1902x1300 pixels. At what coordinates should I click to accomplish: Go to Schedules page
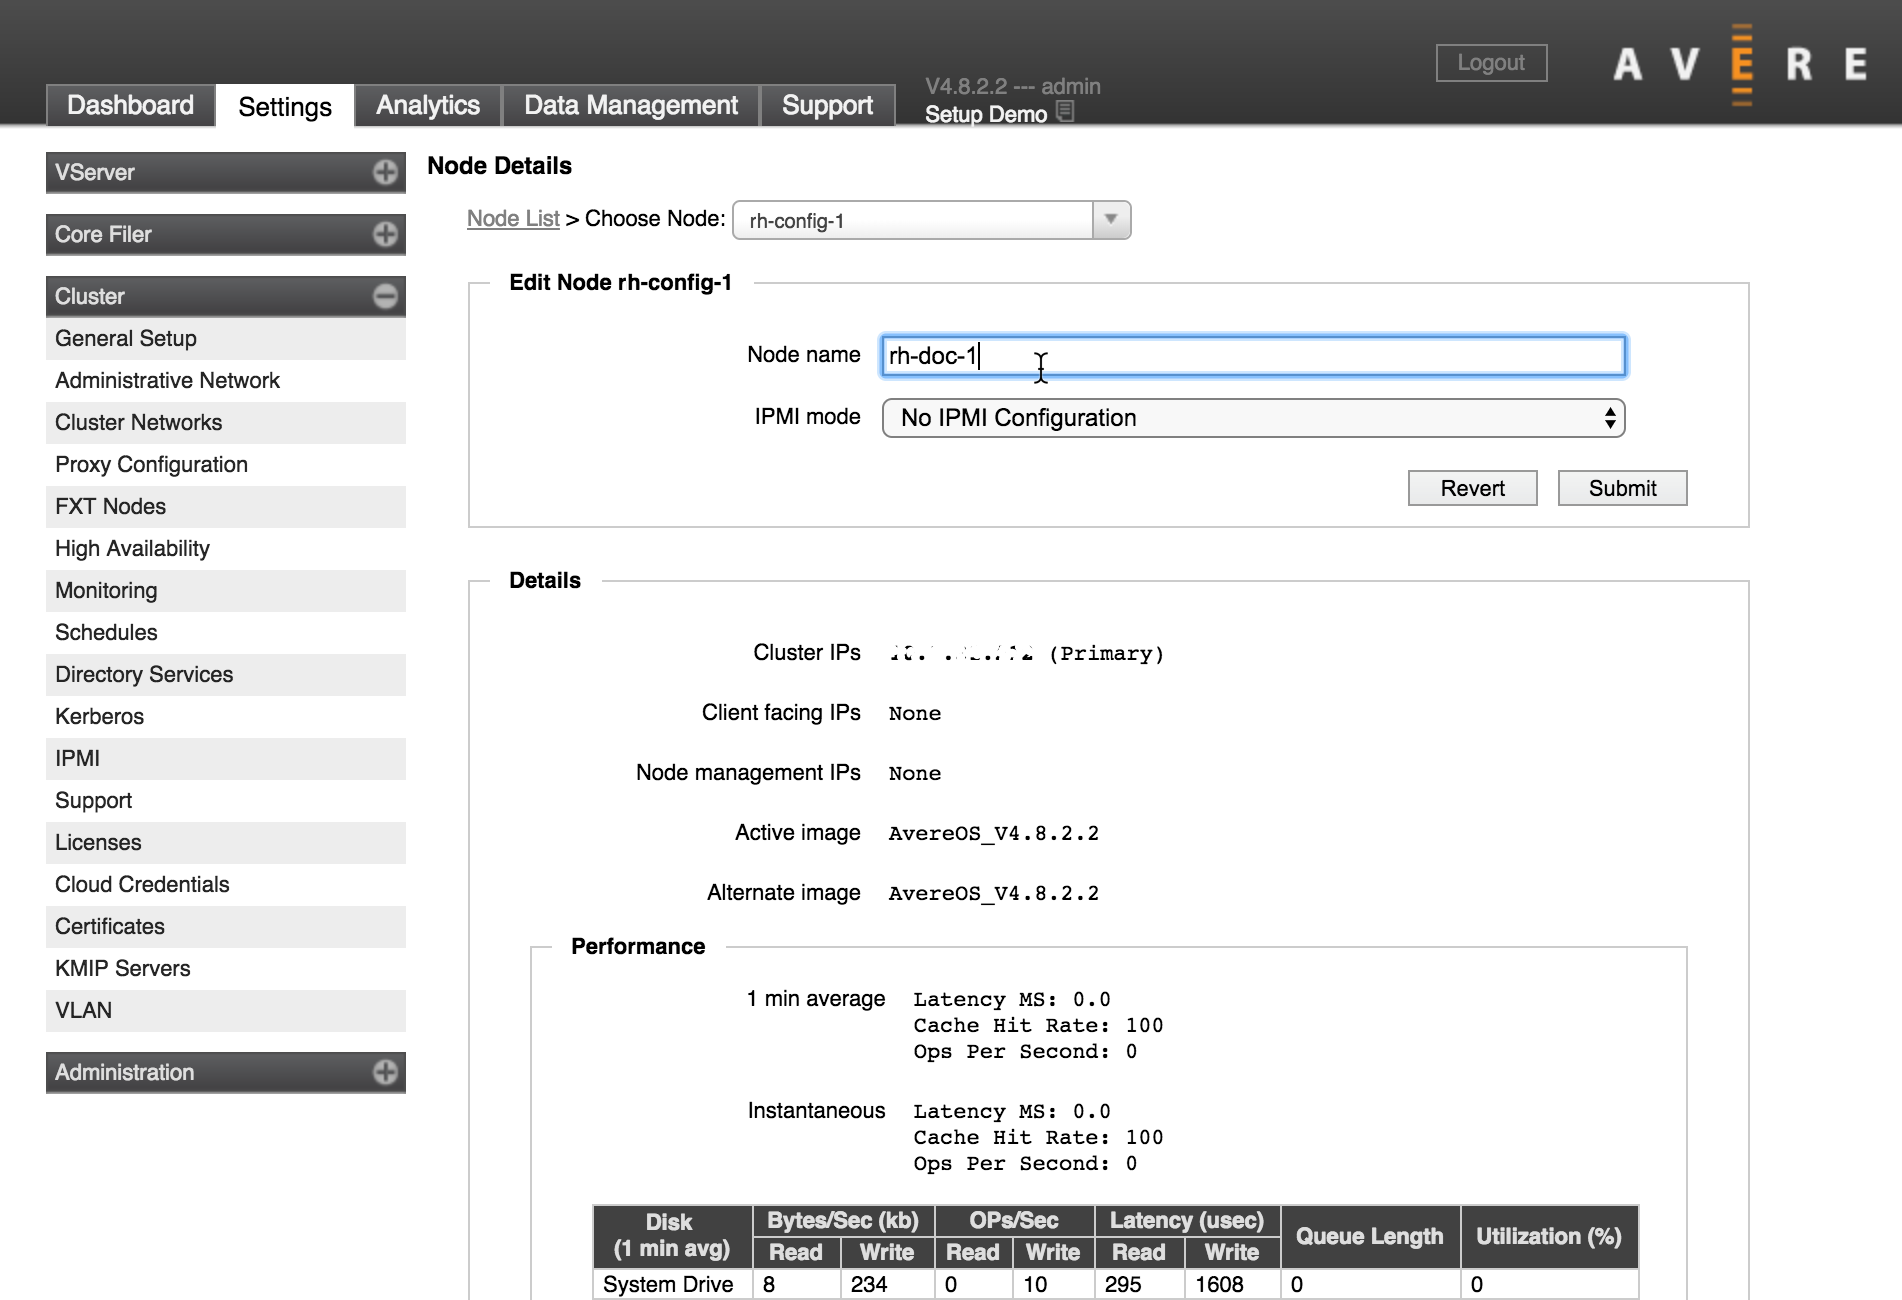(x=226, y=633)
